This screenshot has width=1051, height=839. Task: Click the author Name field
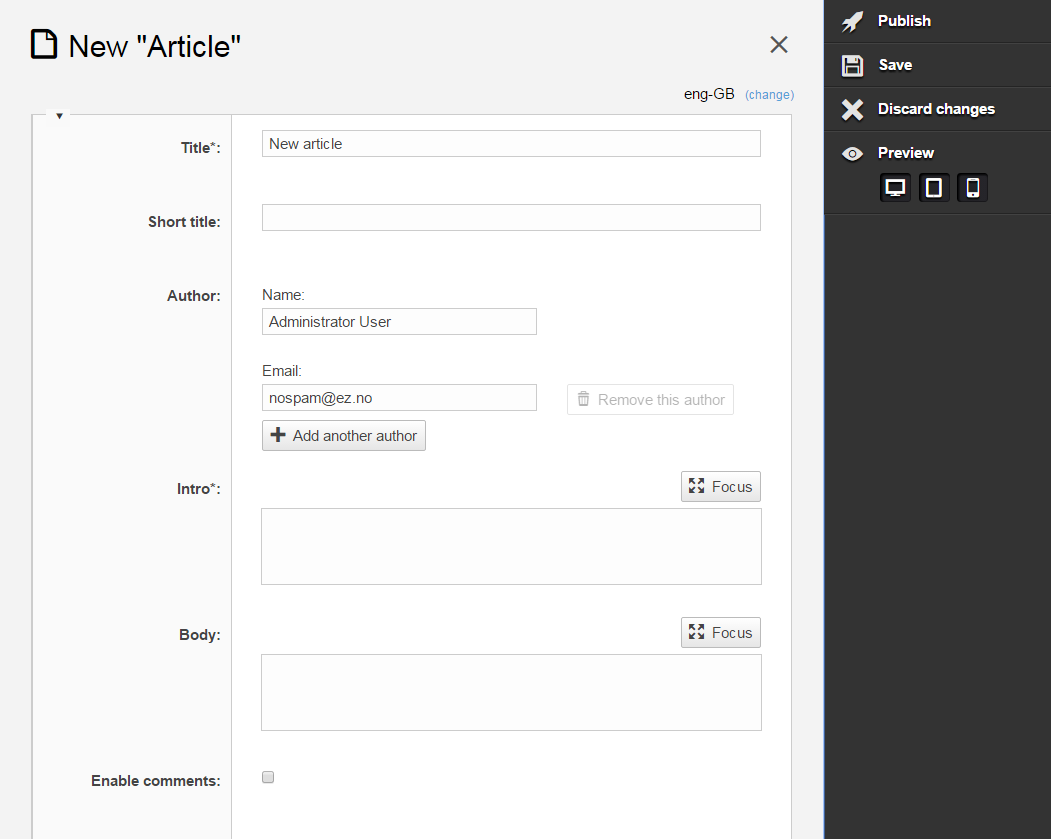pos(399,322)
